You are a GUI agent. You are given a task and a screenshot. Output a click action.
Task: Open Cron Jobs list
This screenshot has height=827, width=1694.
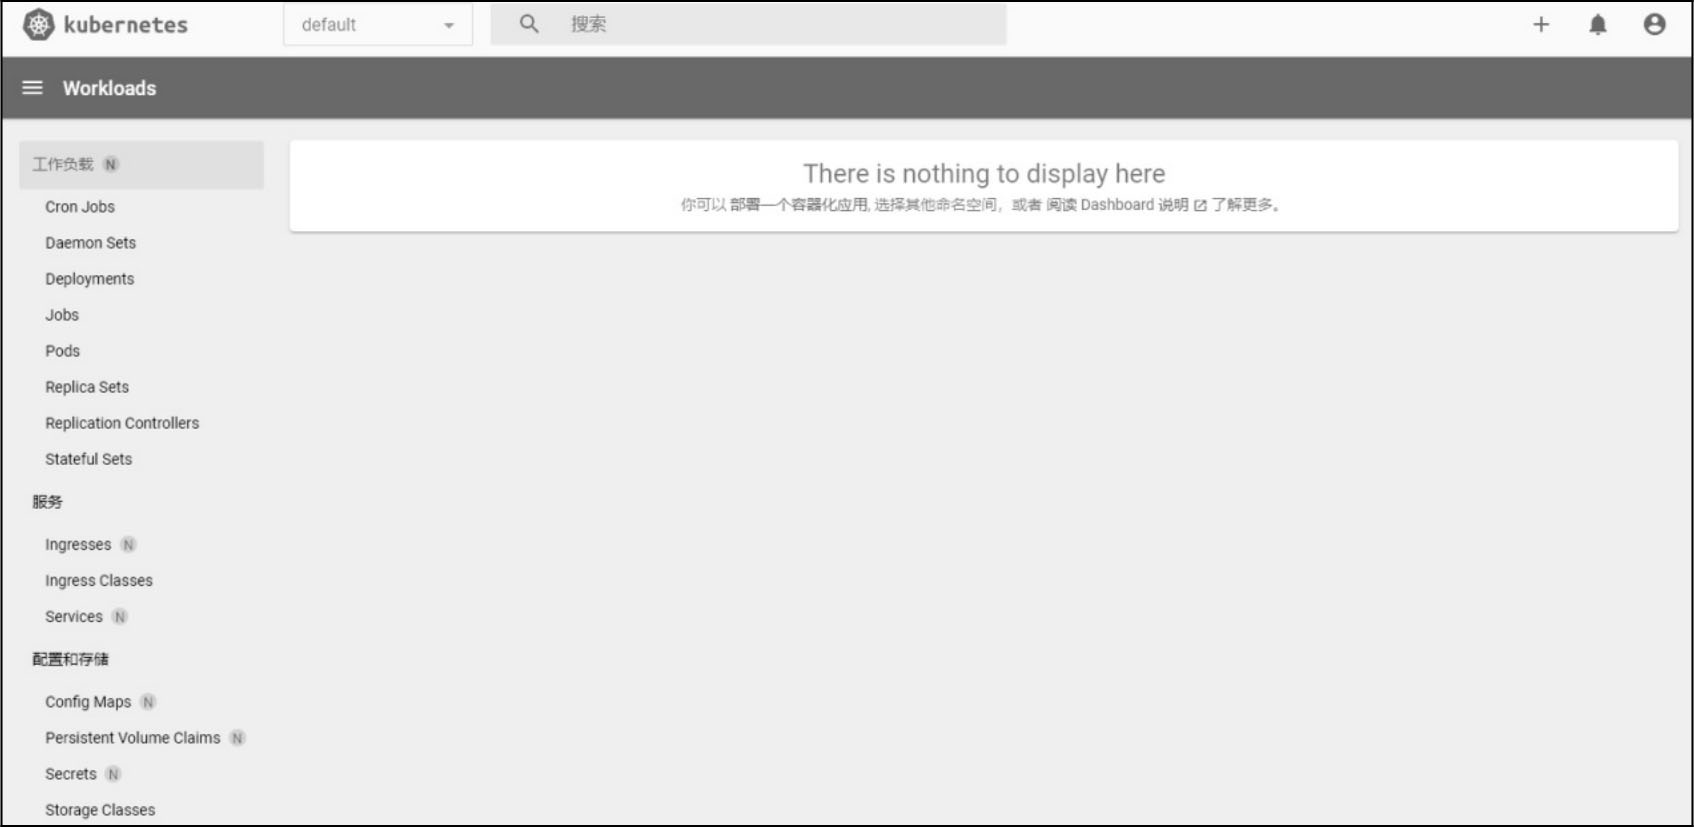pos(80,207)
